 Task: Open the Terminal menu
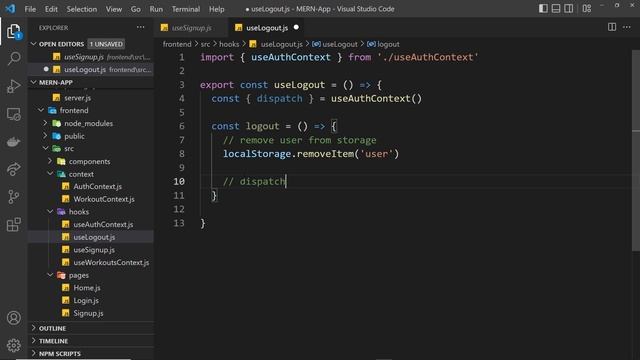(186, 9)
